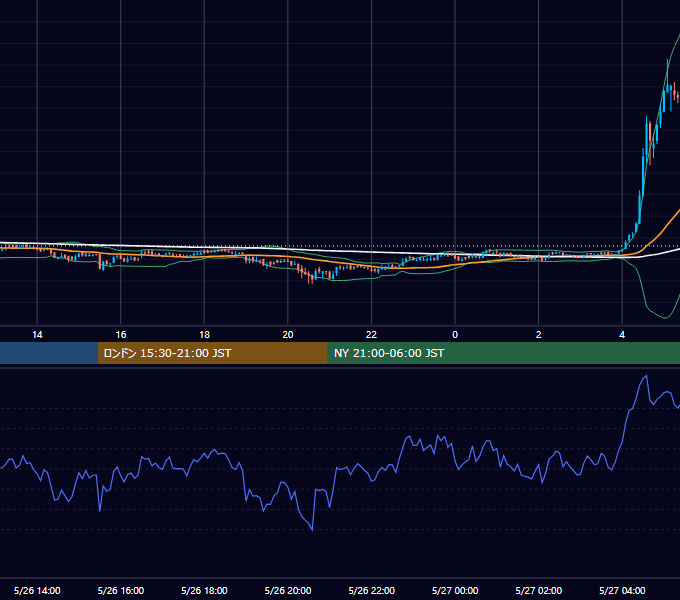Click the 4 hour label on the price chart axis

coord(622,335)
